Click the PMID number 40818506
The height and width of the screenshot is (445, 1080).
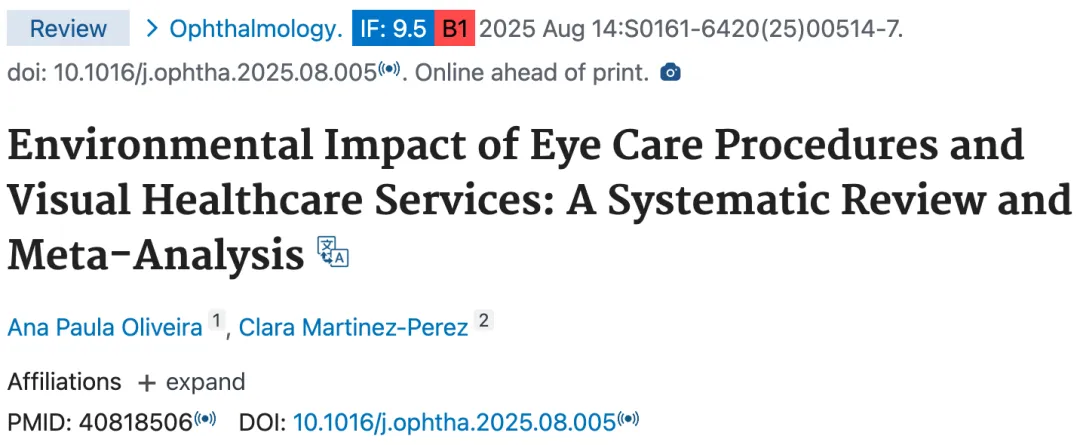(x=135, y=422)
